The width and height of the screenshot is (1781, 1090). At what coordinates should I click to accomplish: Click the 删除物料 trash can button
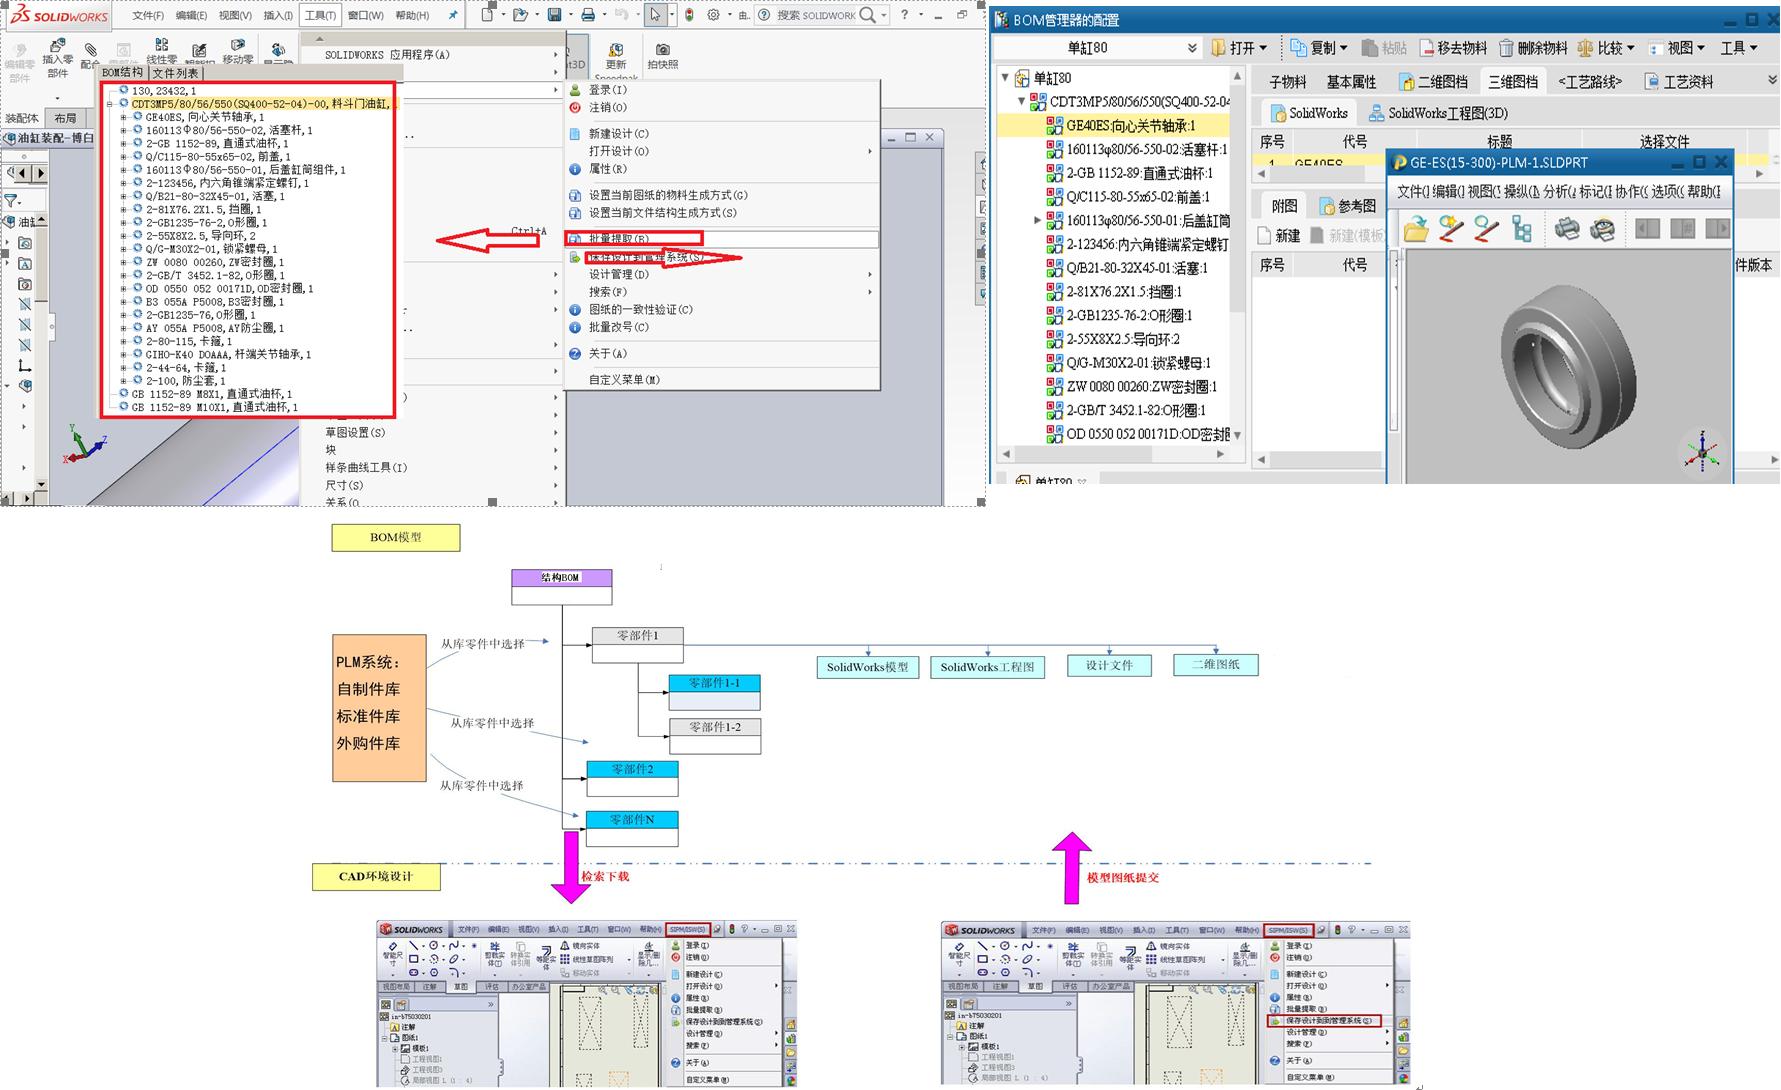click(1532, 48)
